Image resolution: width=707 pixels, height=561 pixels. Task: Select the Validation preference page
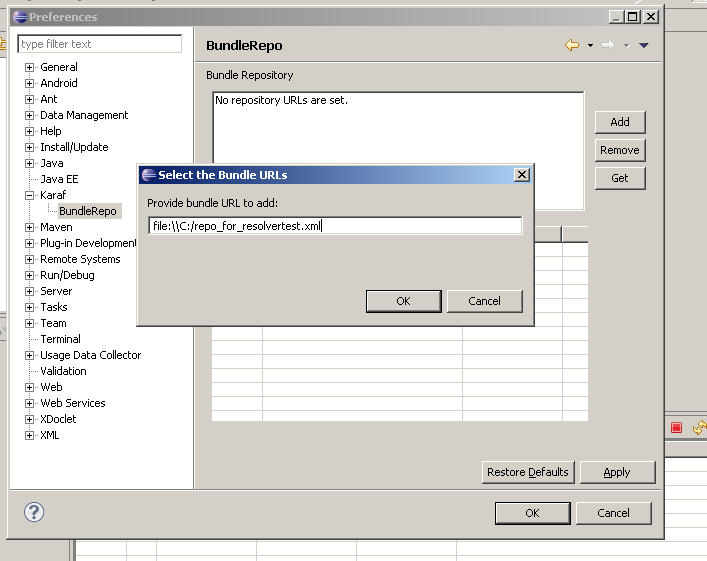63,371
